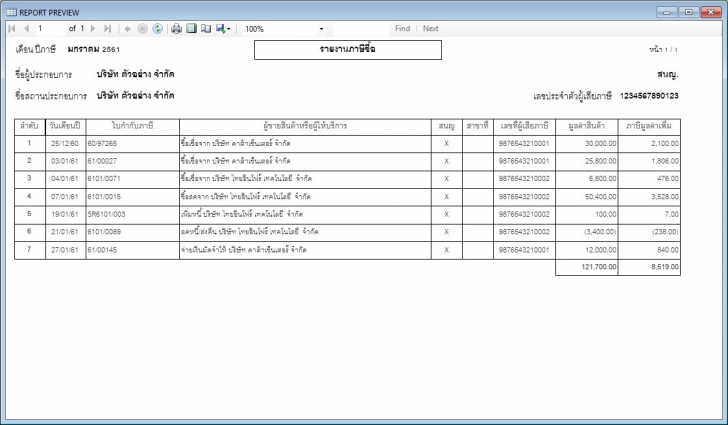Image resolution: width=728 pixels, height=425 pixels.
Task: Click invoice number 6101/0015
Action: click(104, 196)
